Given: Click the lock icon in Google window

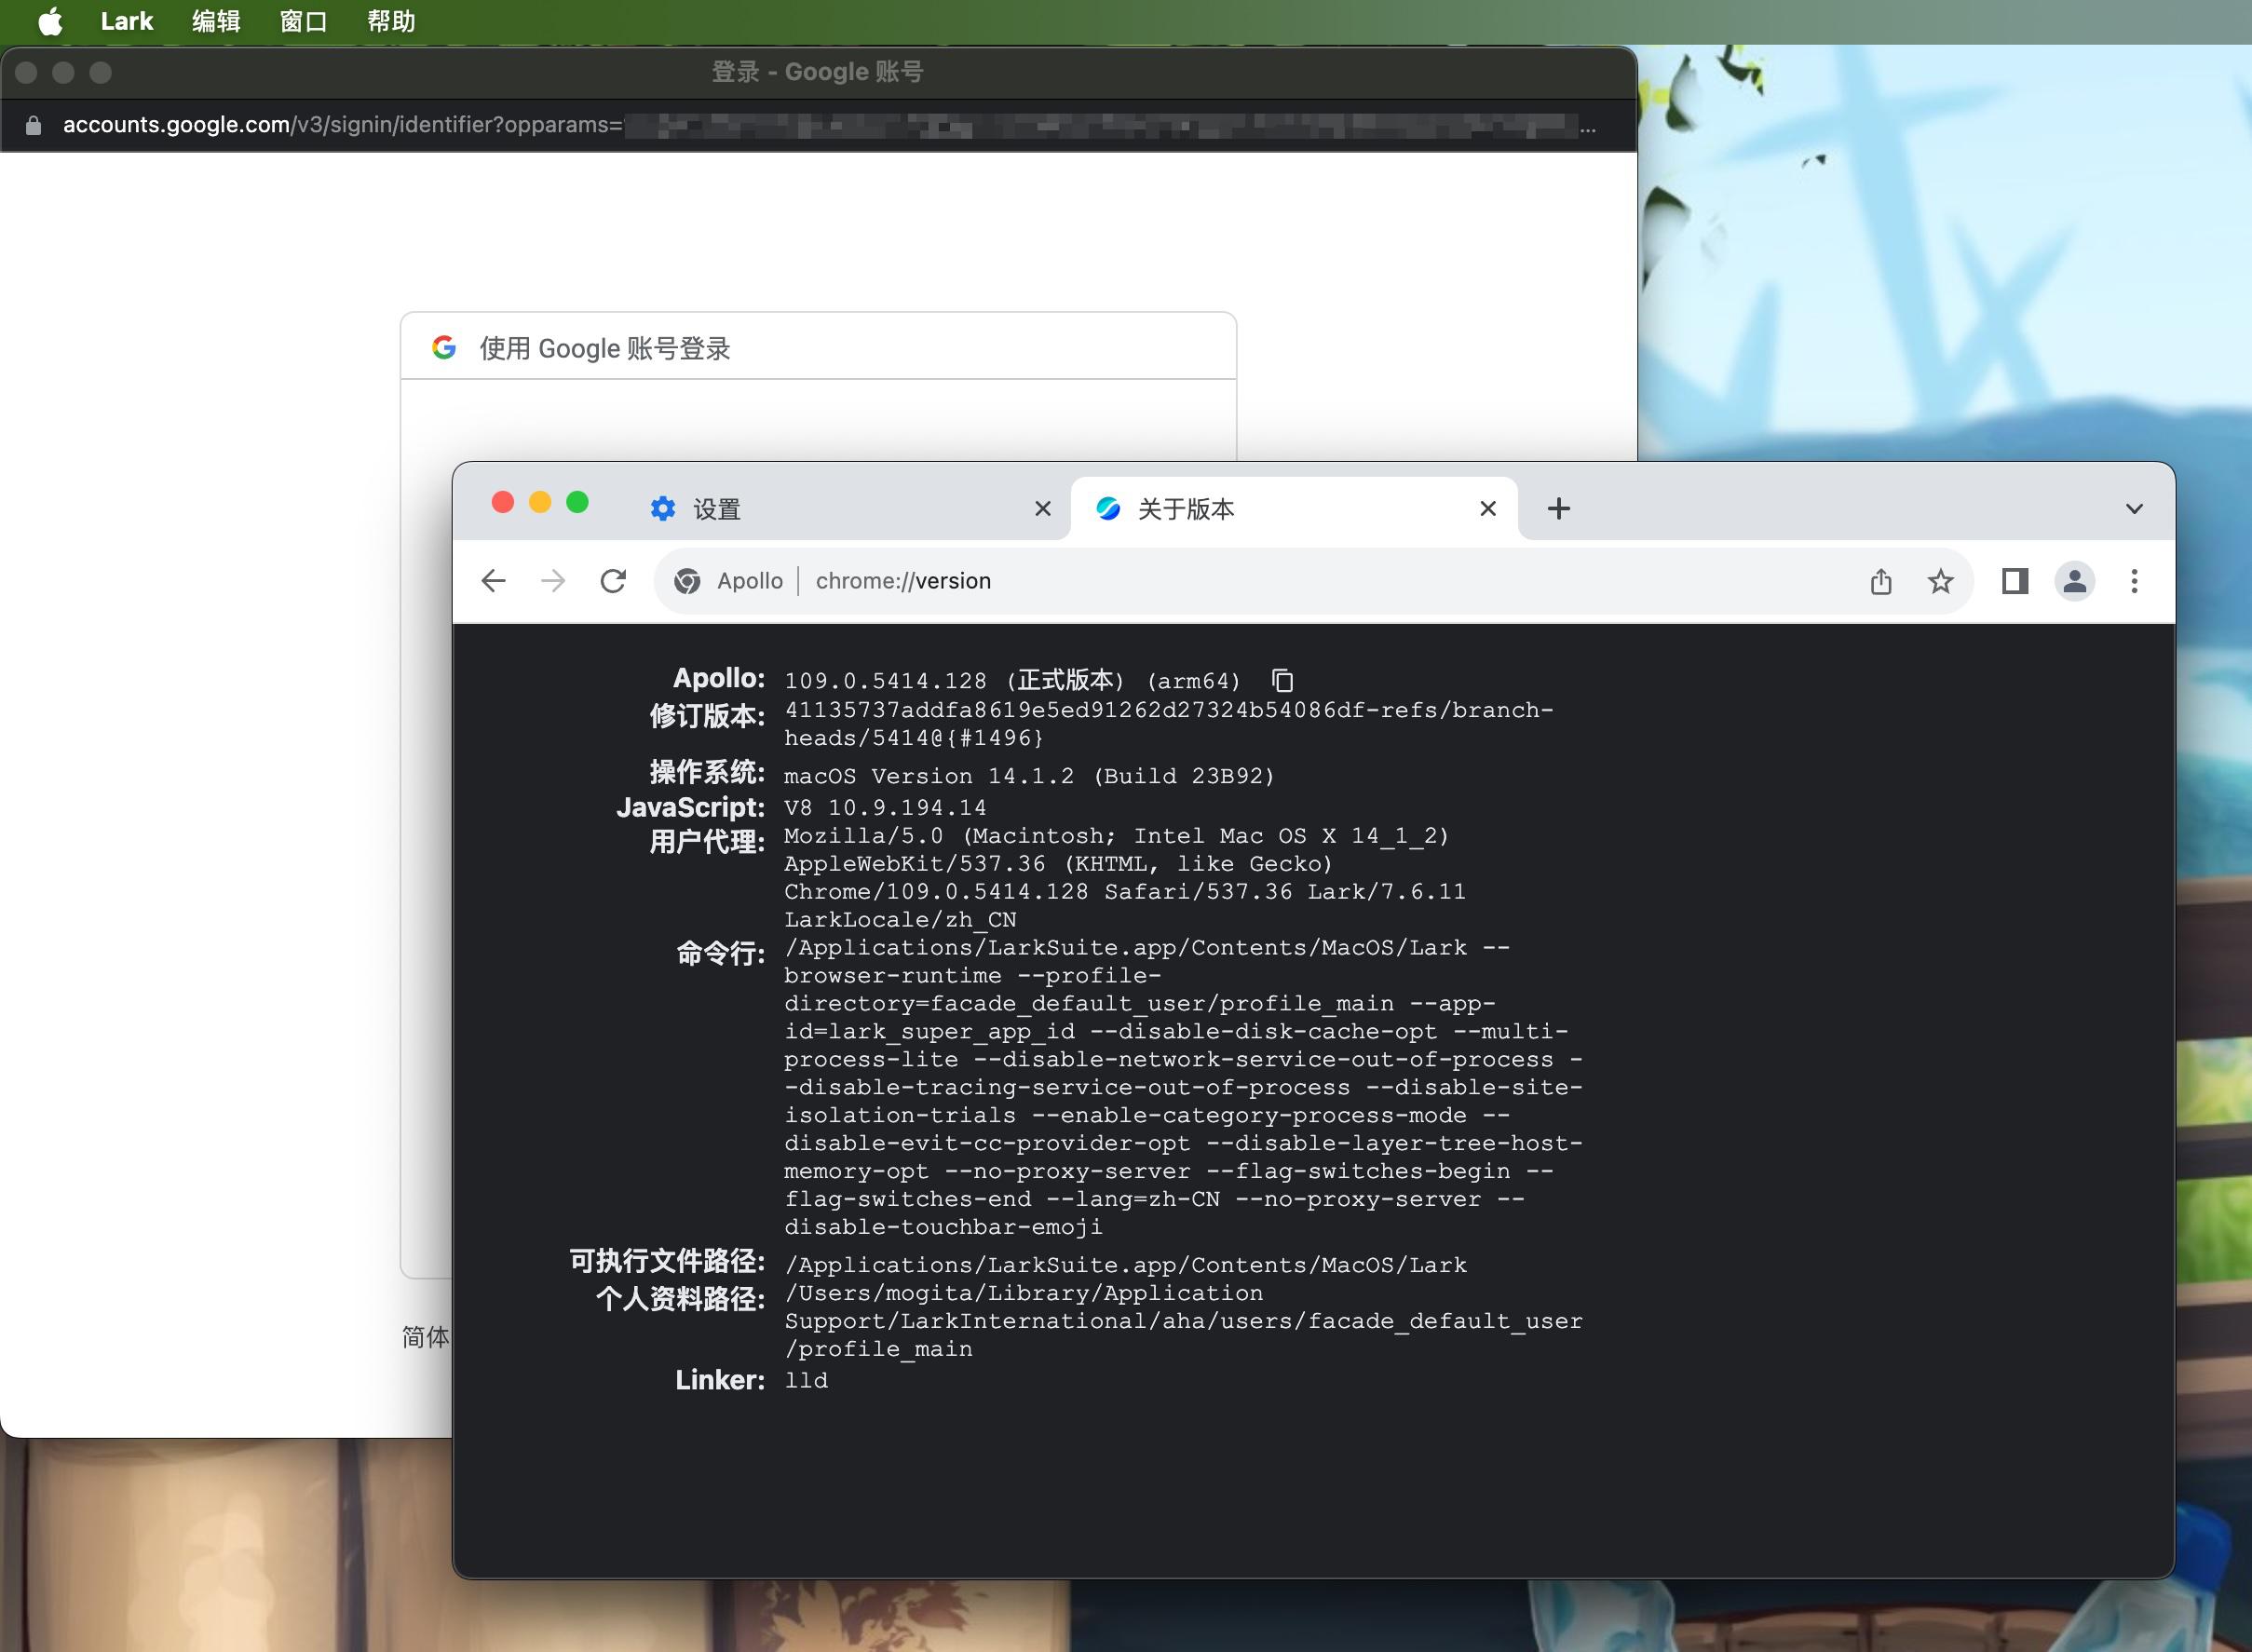Looking at the screenshot, I should tap(33, 125).
